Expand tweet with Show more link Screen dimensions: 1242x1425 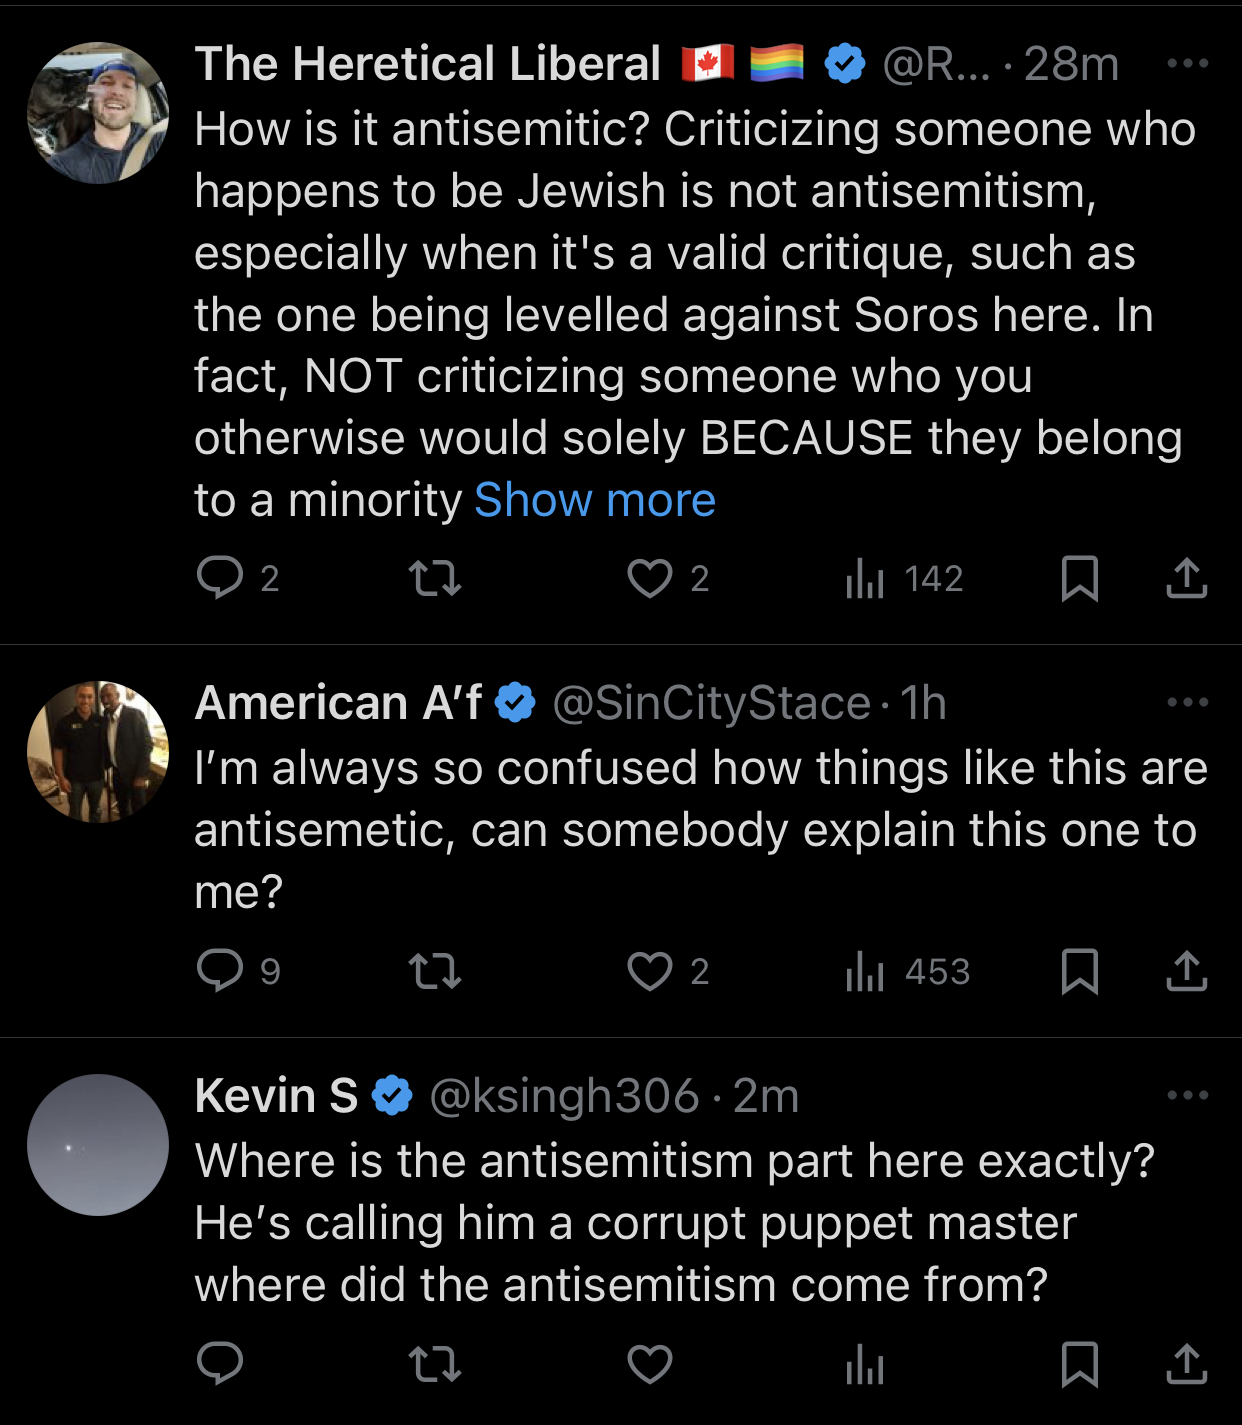[x=595, y=500]
